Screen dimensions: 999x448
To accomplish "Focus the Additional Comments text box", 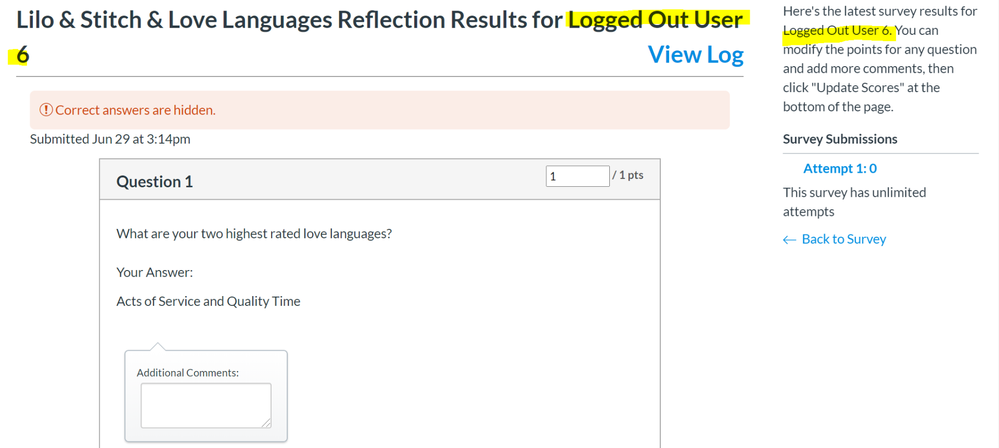I will (x=205, y=405).
